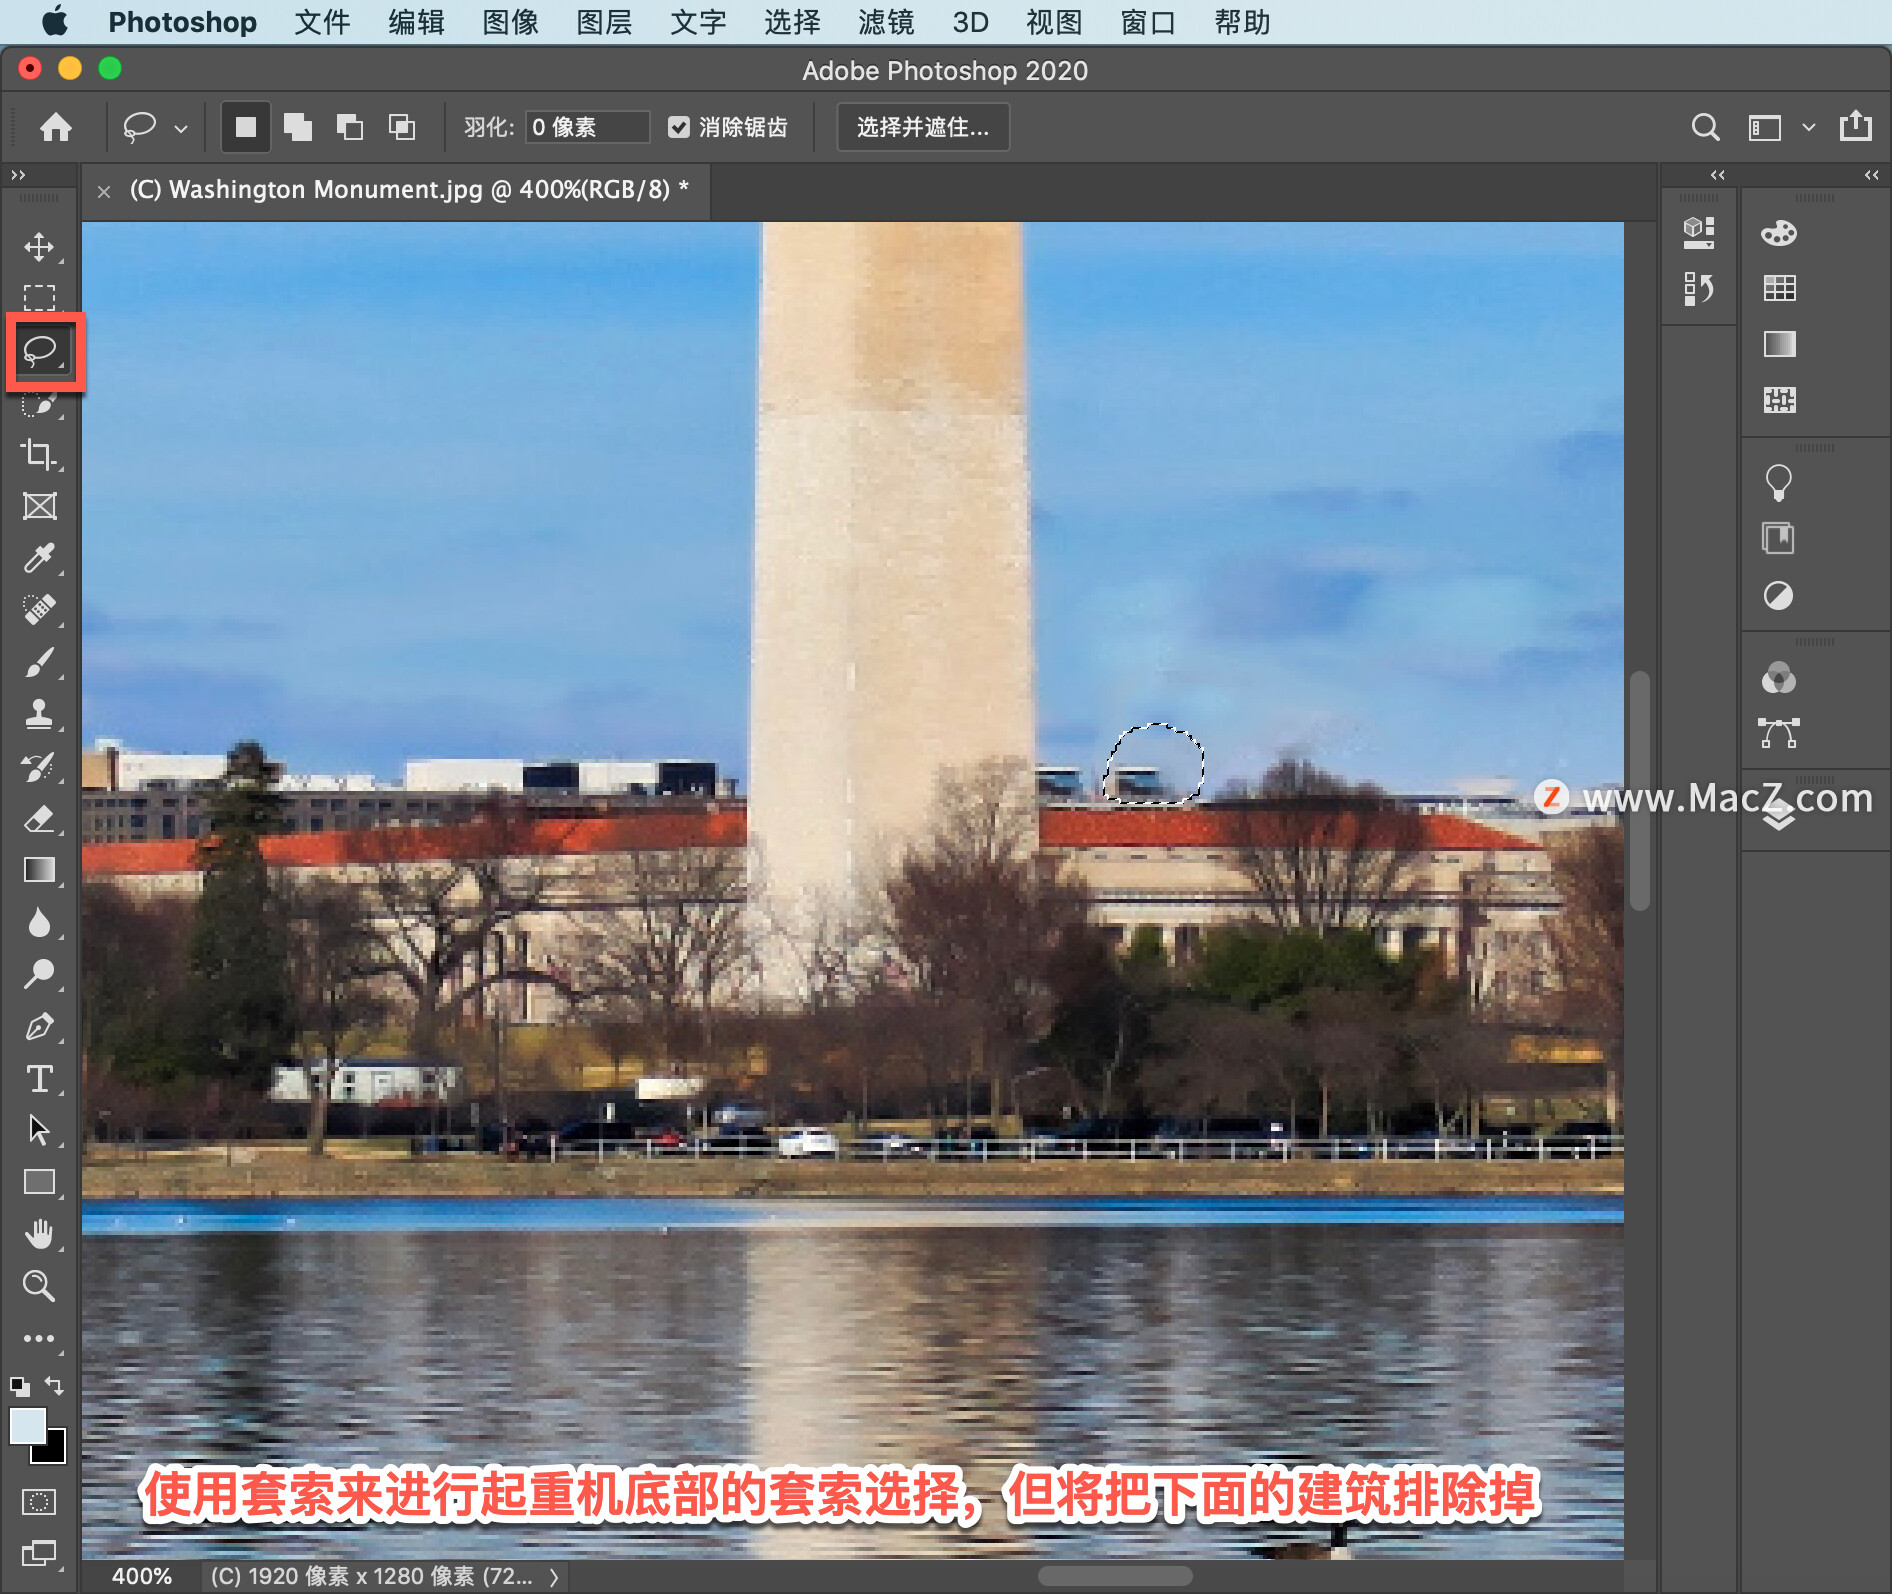Select the Rectangle shape tool
The image size is (1892, 1594).
(x=39, y=1183)
